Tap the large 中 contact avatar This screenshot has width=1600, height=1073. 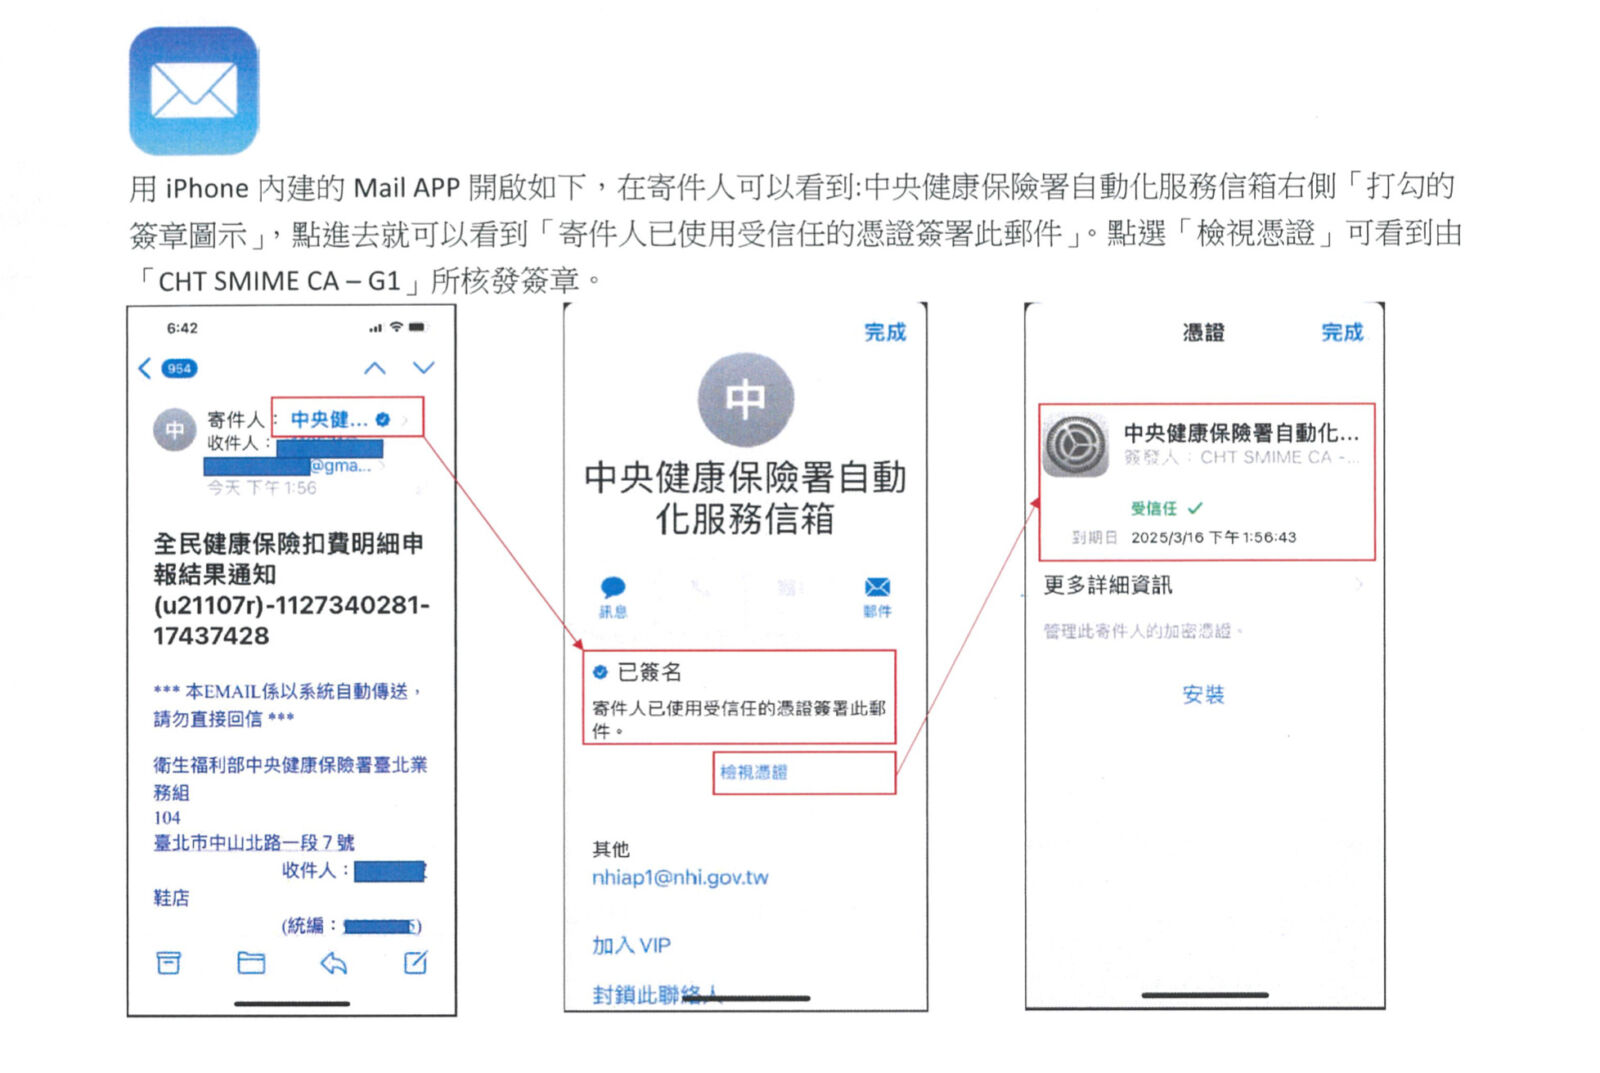coord(746,400)
